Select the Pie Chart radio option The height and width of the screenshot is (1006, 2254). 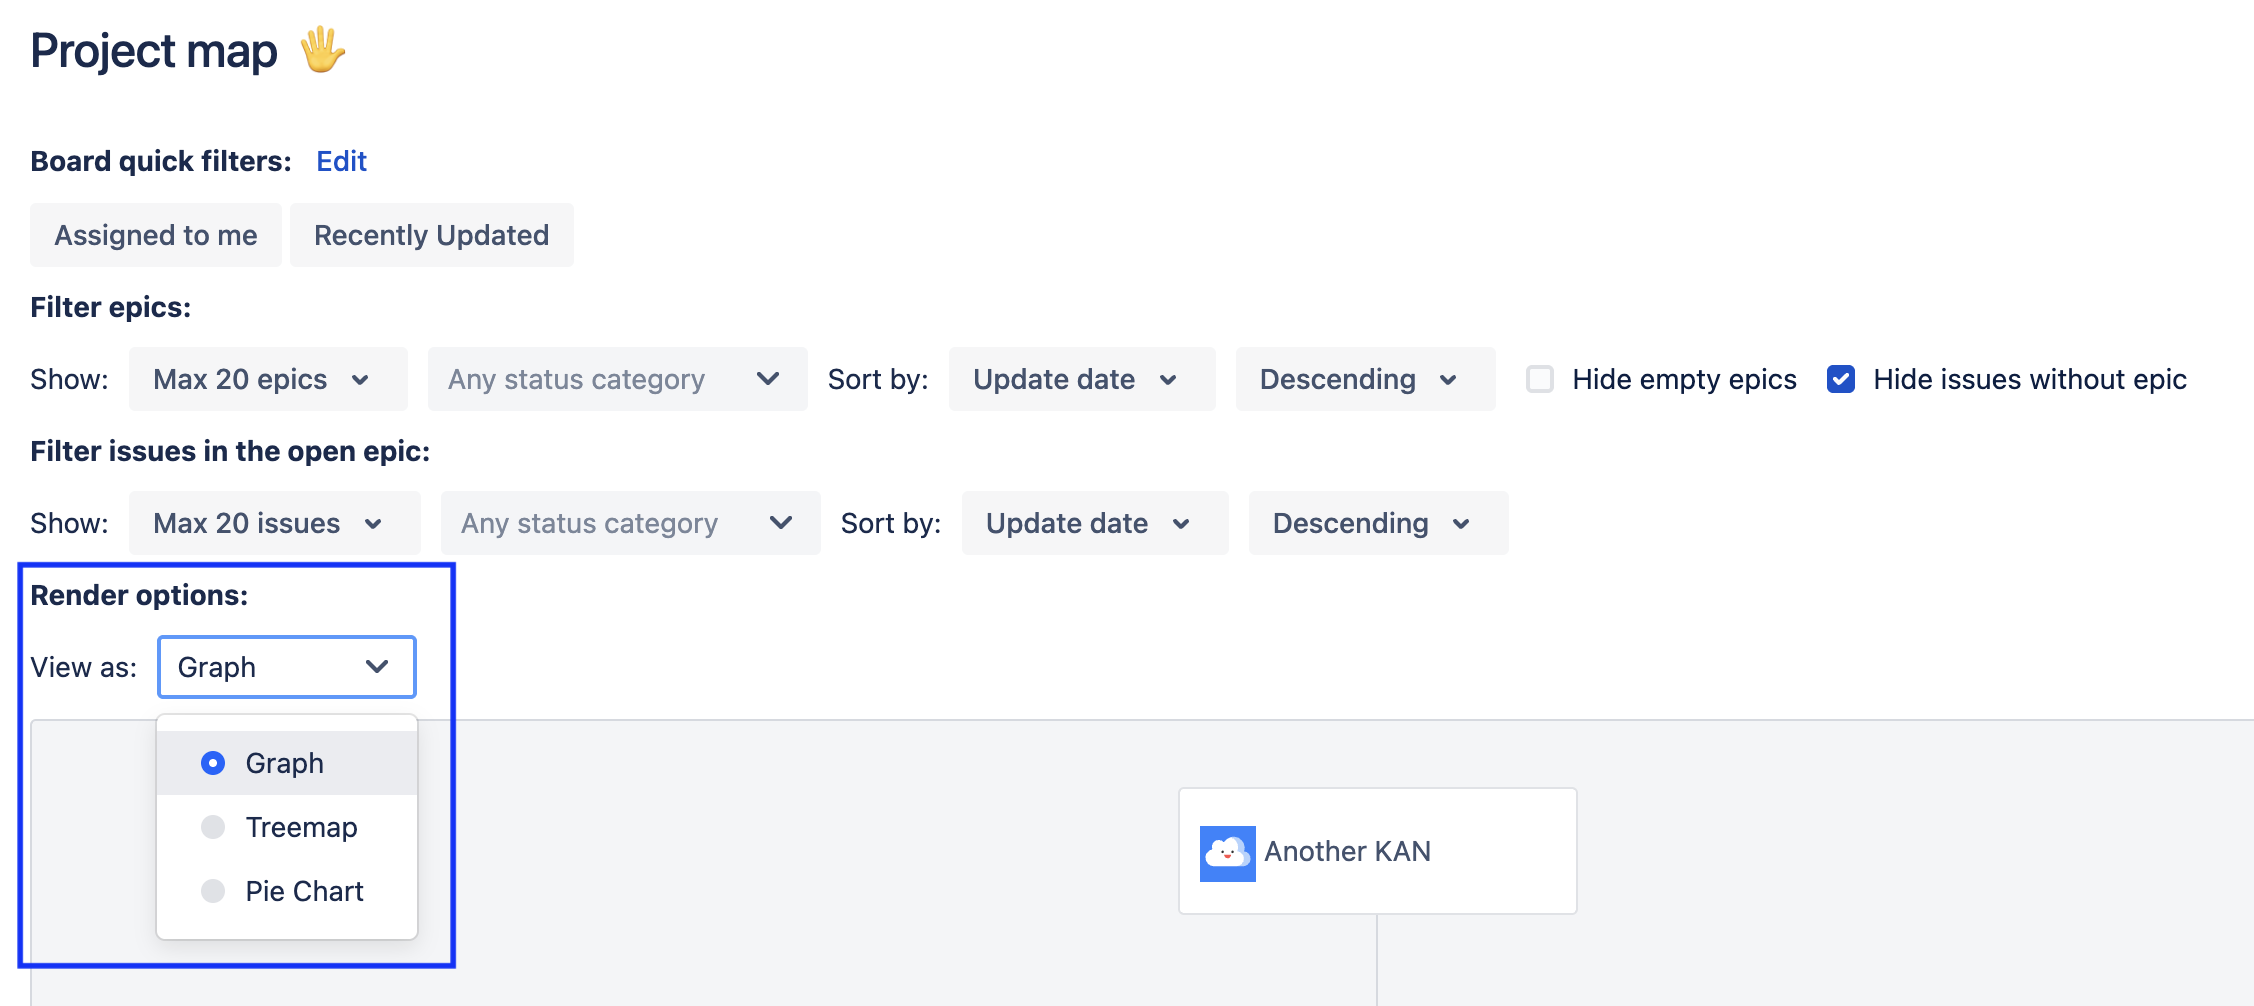point(213,891)
